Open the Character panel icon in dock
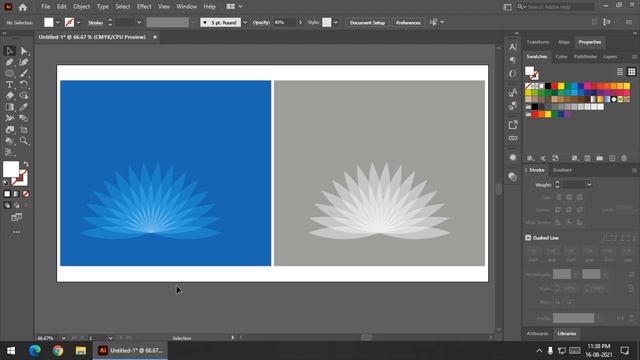 coord(513,47)
